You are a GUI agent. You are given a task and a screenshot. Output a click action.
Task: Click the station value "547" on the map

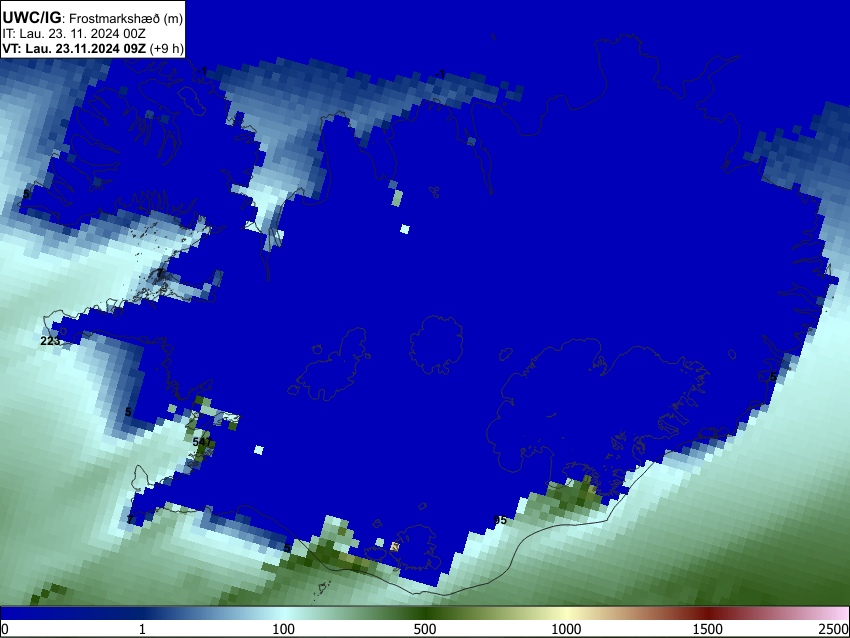[x=202, y=442]
